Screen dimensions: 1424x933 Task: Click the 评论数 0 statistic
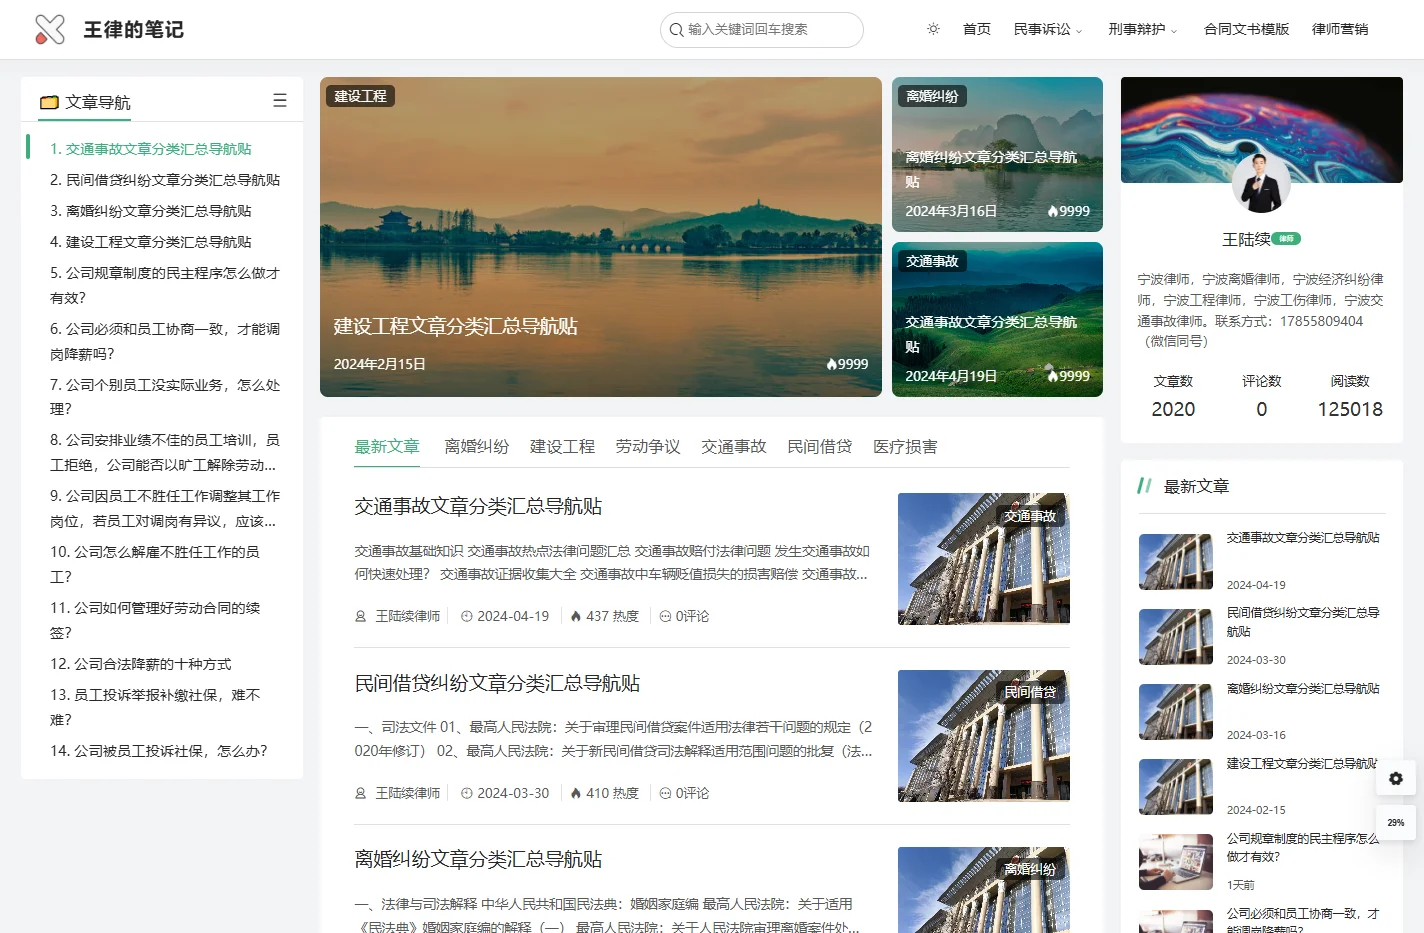tap(1261, 396)
